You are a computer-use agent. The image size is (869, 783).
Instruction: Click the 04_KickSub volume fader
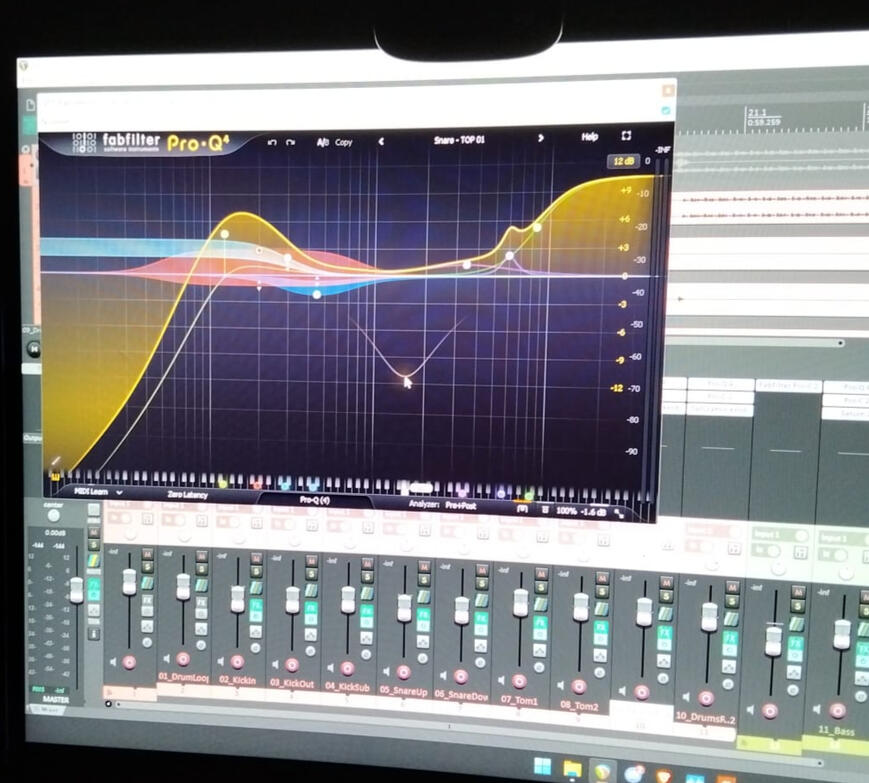pos(348,601)
